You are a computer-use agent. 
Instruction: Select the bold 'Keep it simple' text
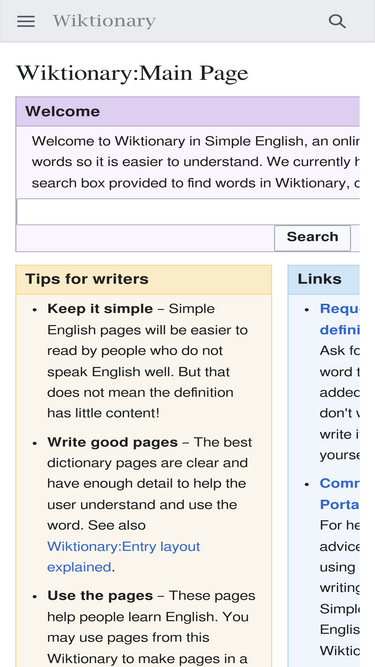pos(100,308)
